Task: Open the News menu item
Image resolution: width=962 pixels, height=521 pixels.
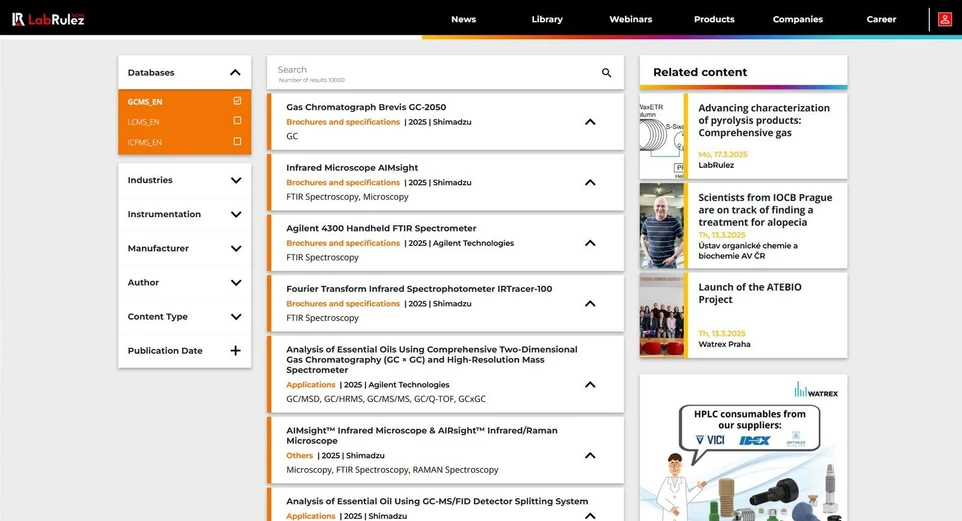Action: point(463,19)
